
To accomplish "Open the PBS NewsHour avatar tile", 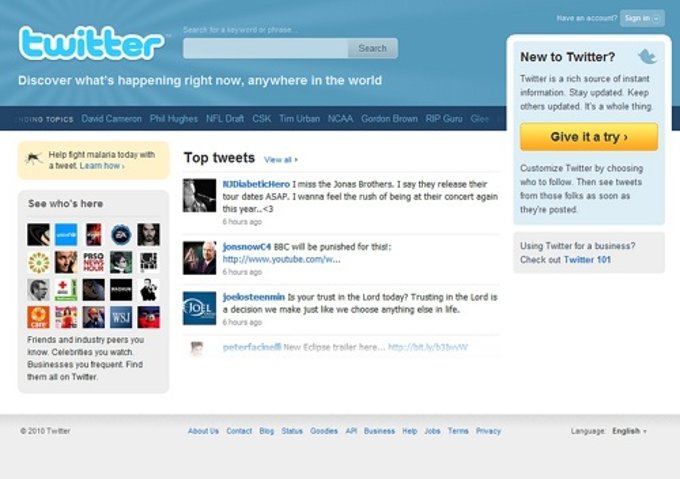I will click(x=94, y=262).
